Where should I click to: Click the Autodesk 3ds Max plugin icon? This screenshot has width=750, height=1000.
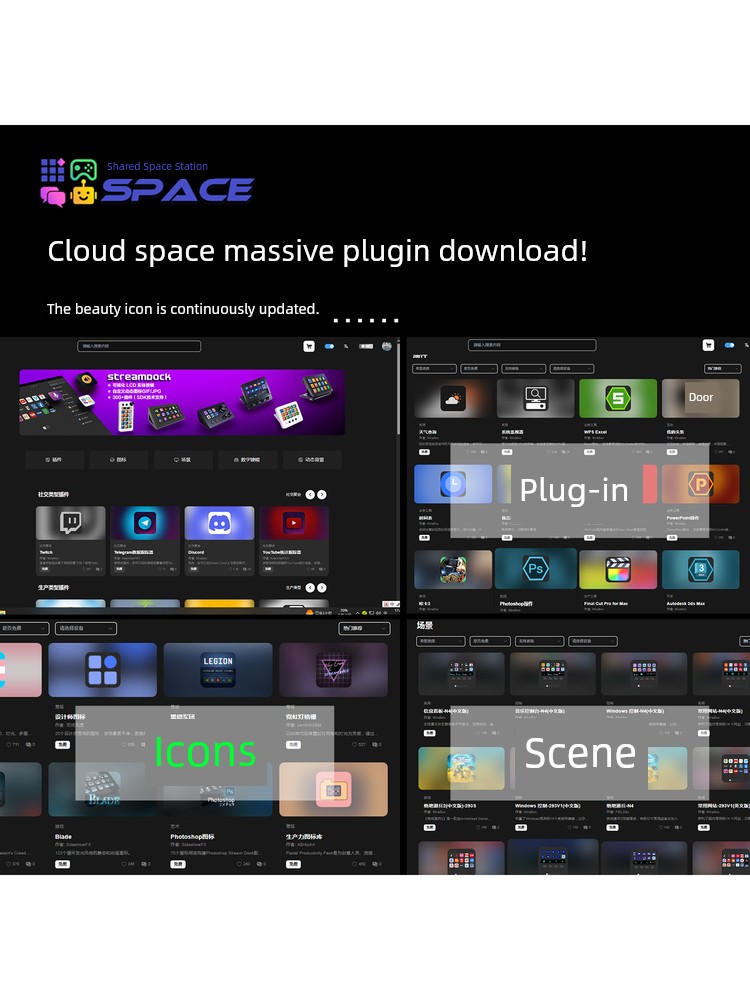click(700, 569)
